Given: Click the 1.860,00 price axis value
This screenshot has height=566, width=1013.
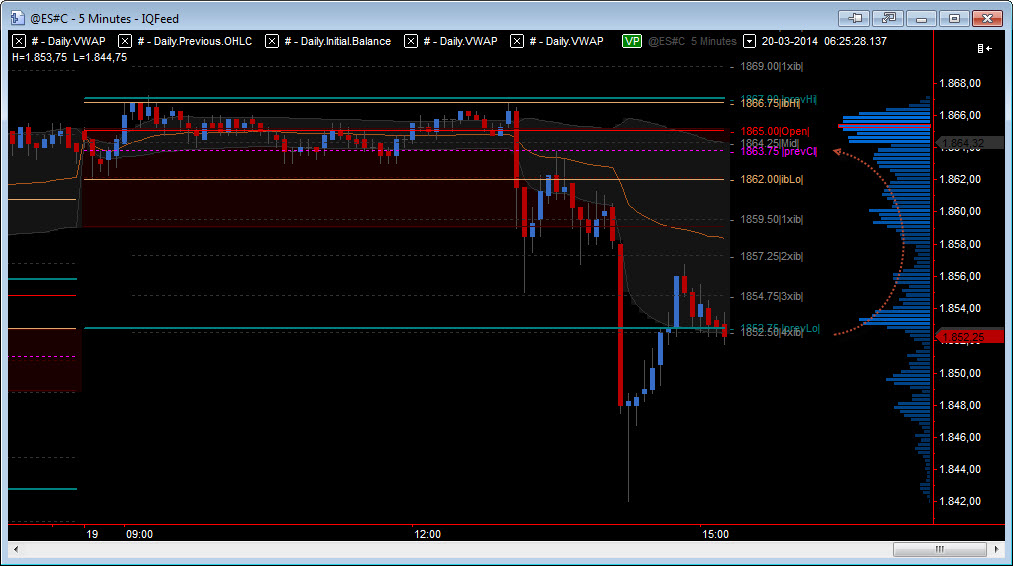Looking at the screenshot, I should (959, 211).
